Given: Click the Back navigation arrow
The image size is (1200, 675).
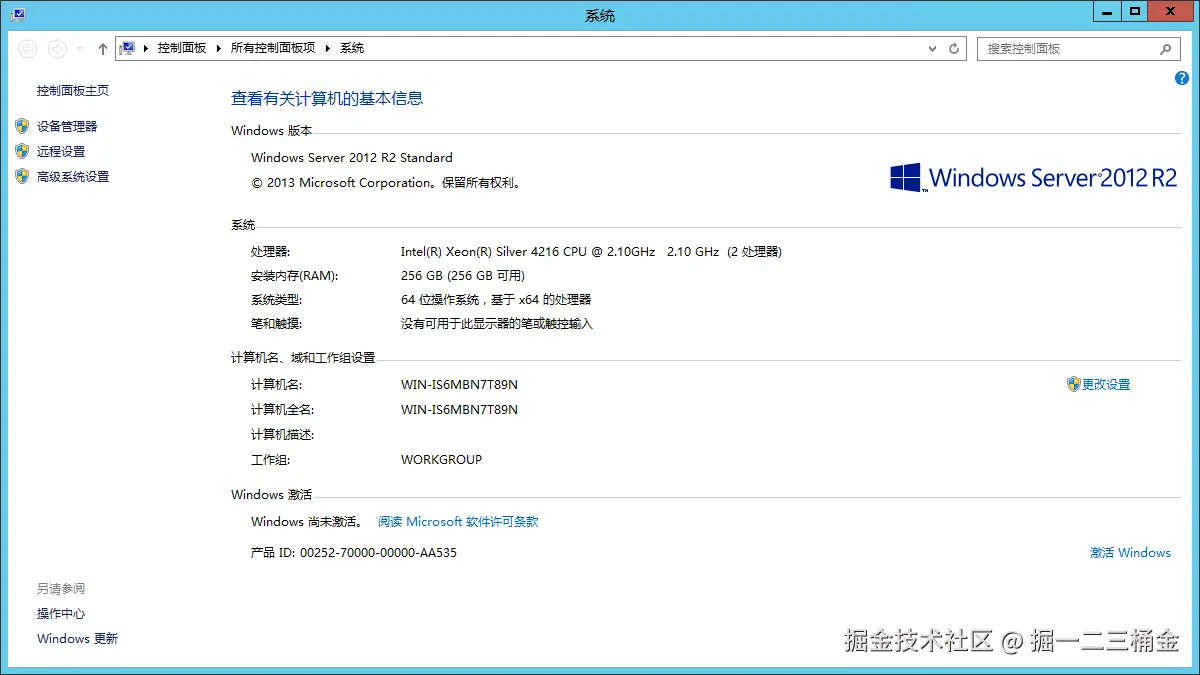Looking at the screenshot, I should tap(28, 48).
